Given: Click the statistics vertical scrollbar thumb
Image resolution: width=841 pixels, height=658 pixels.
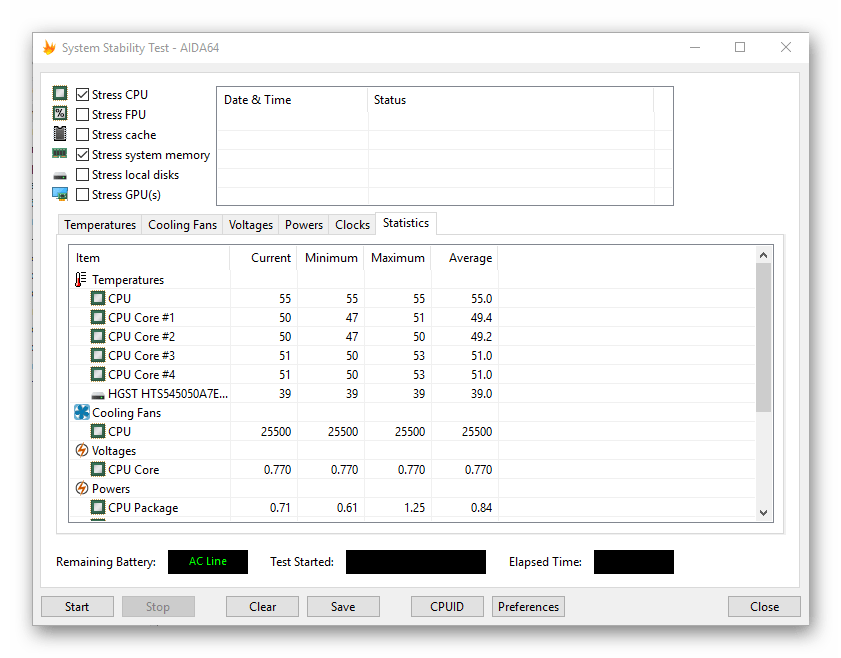Looking at the screenshot, I should (x=763, y=336).
